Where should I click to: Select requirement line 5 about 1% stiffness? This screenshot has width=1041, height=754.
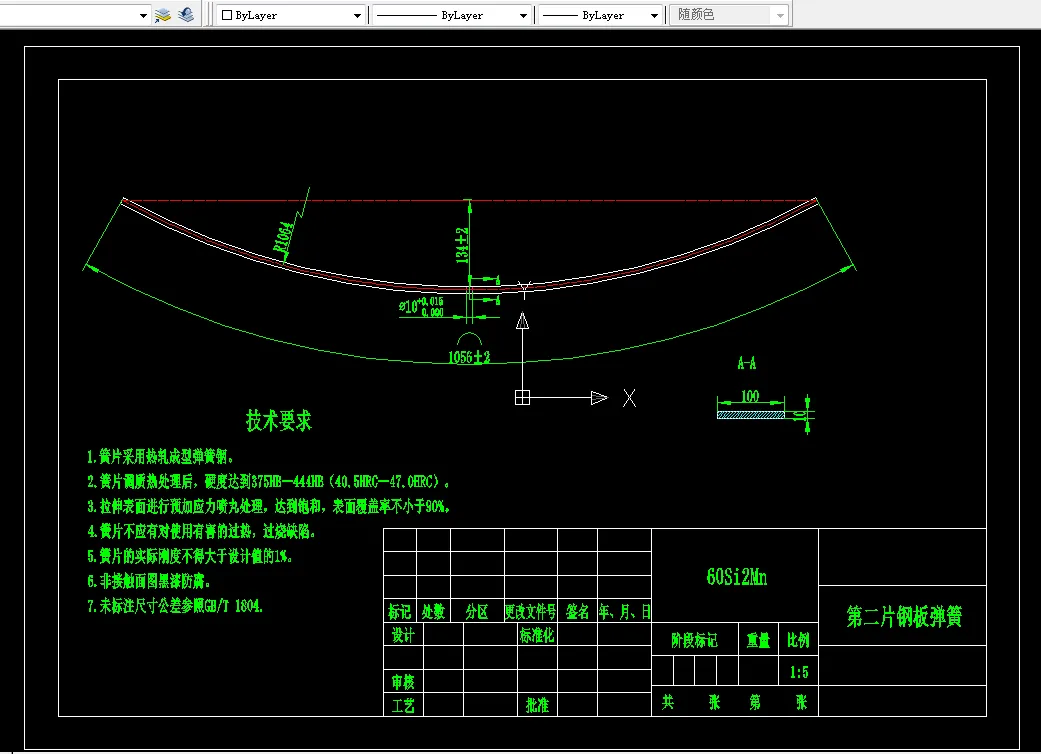[191, 556]
